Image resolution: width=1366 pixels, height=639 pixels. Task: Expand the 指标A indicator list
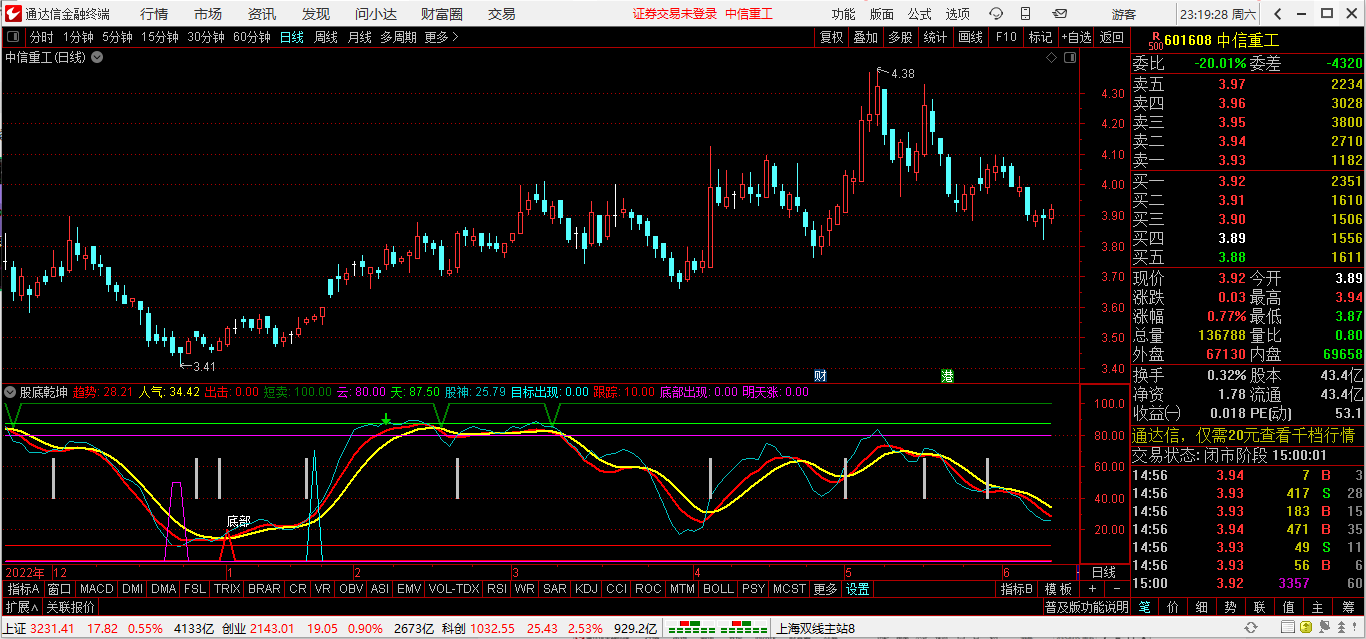coord(23,590)
